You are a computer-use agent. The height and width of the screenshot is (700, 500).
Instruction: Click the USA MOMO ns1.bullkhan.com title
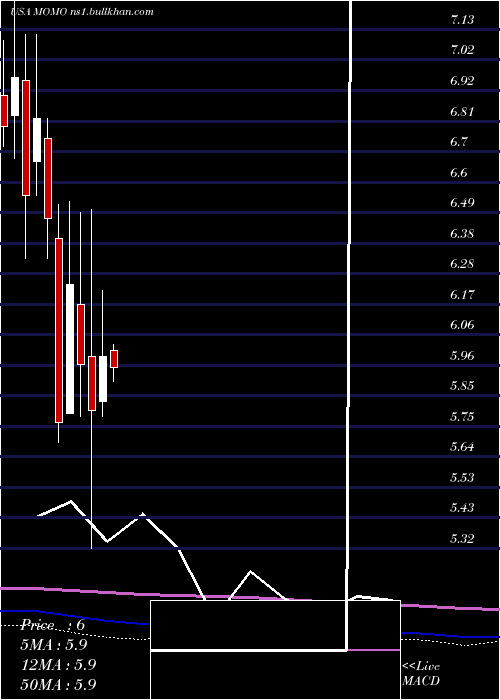[82, 12]
